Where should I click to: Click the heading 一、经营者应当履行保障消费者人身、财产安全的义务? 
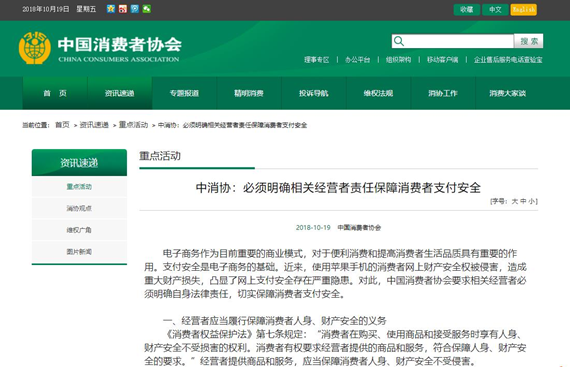[x=274, y=321]
